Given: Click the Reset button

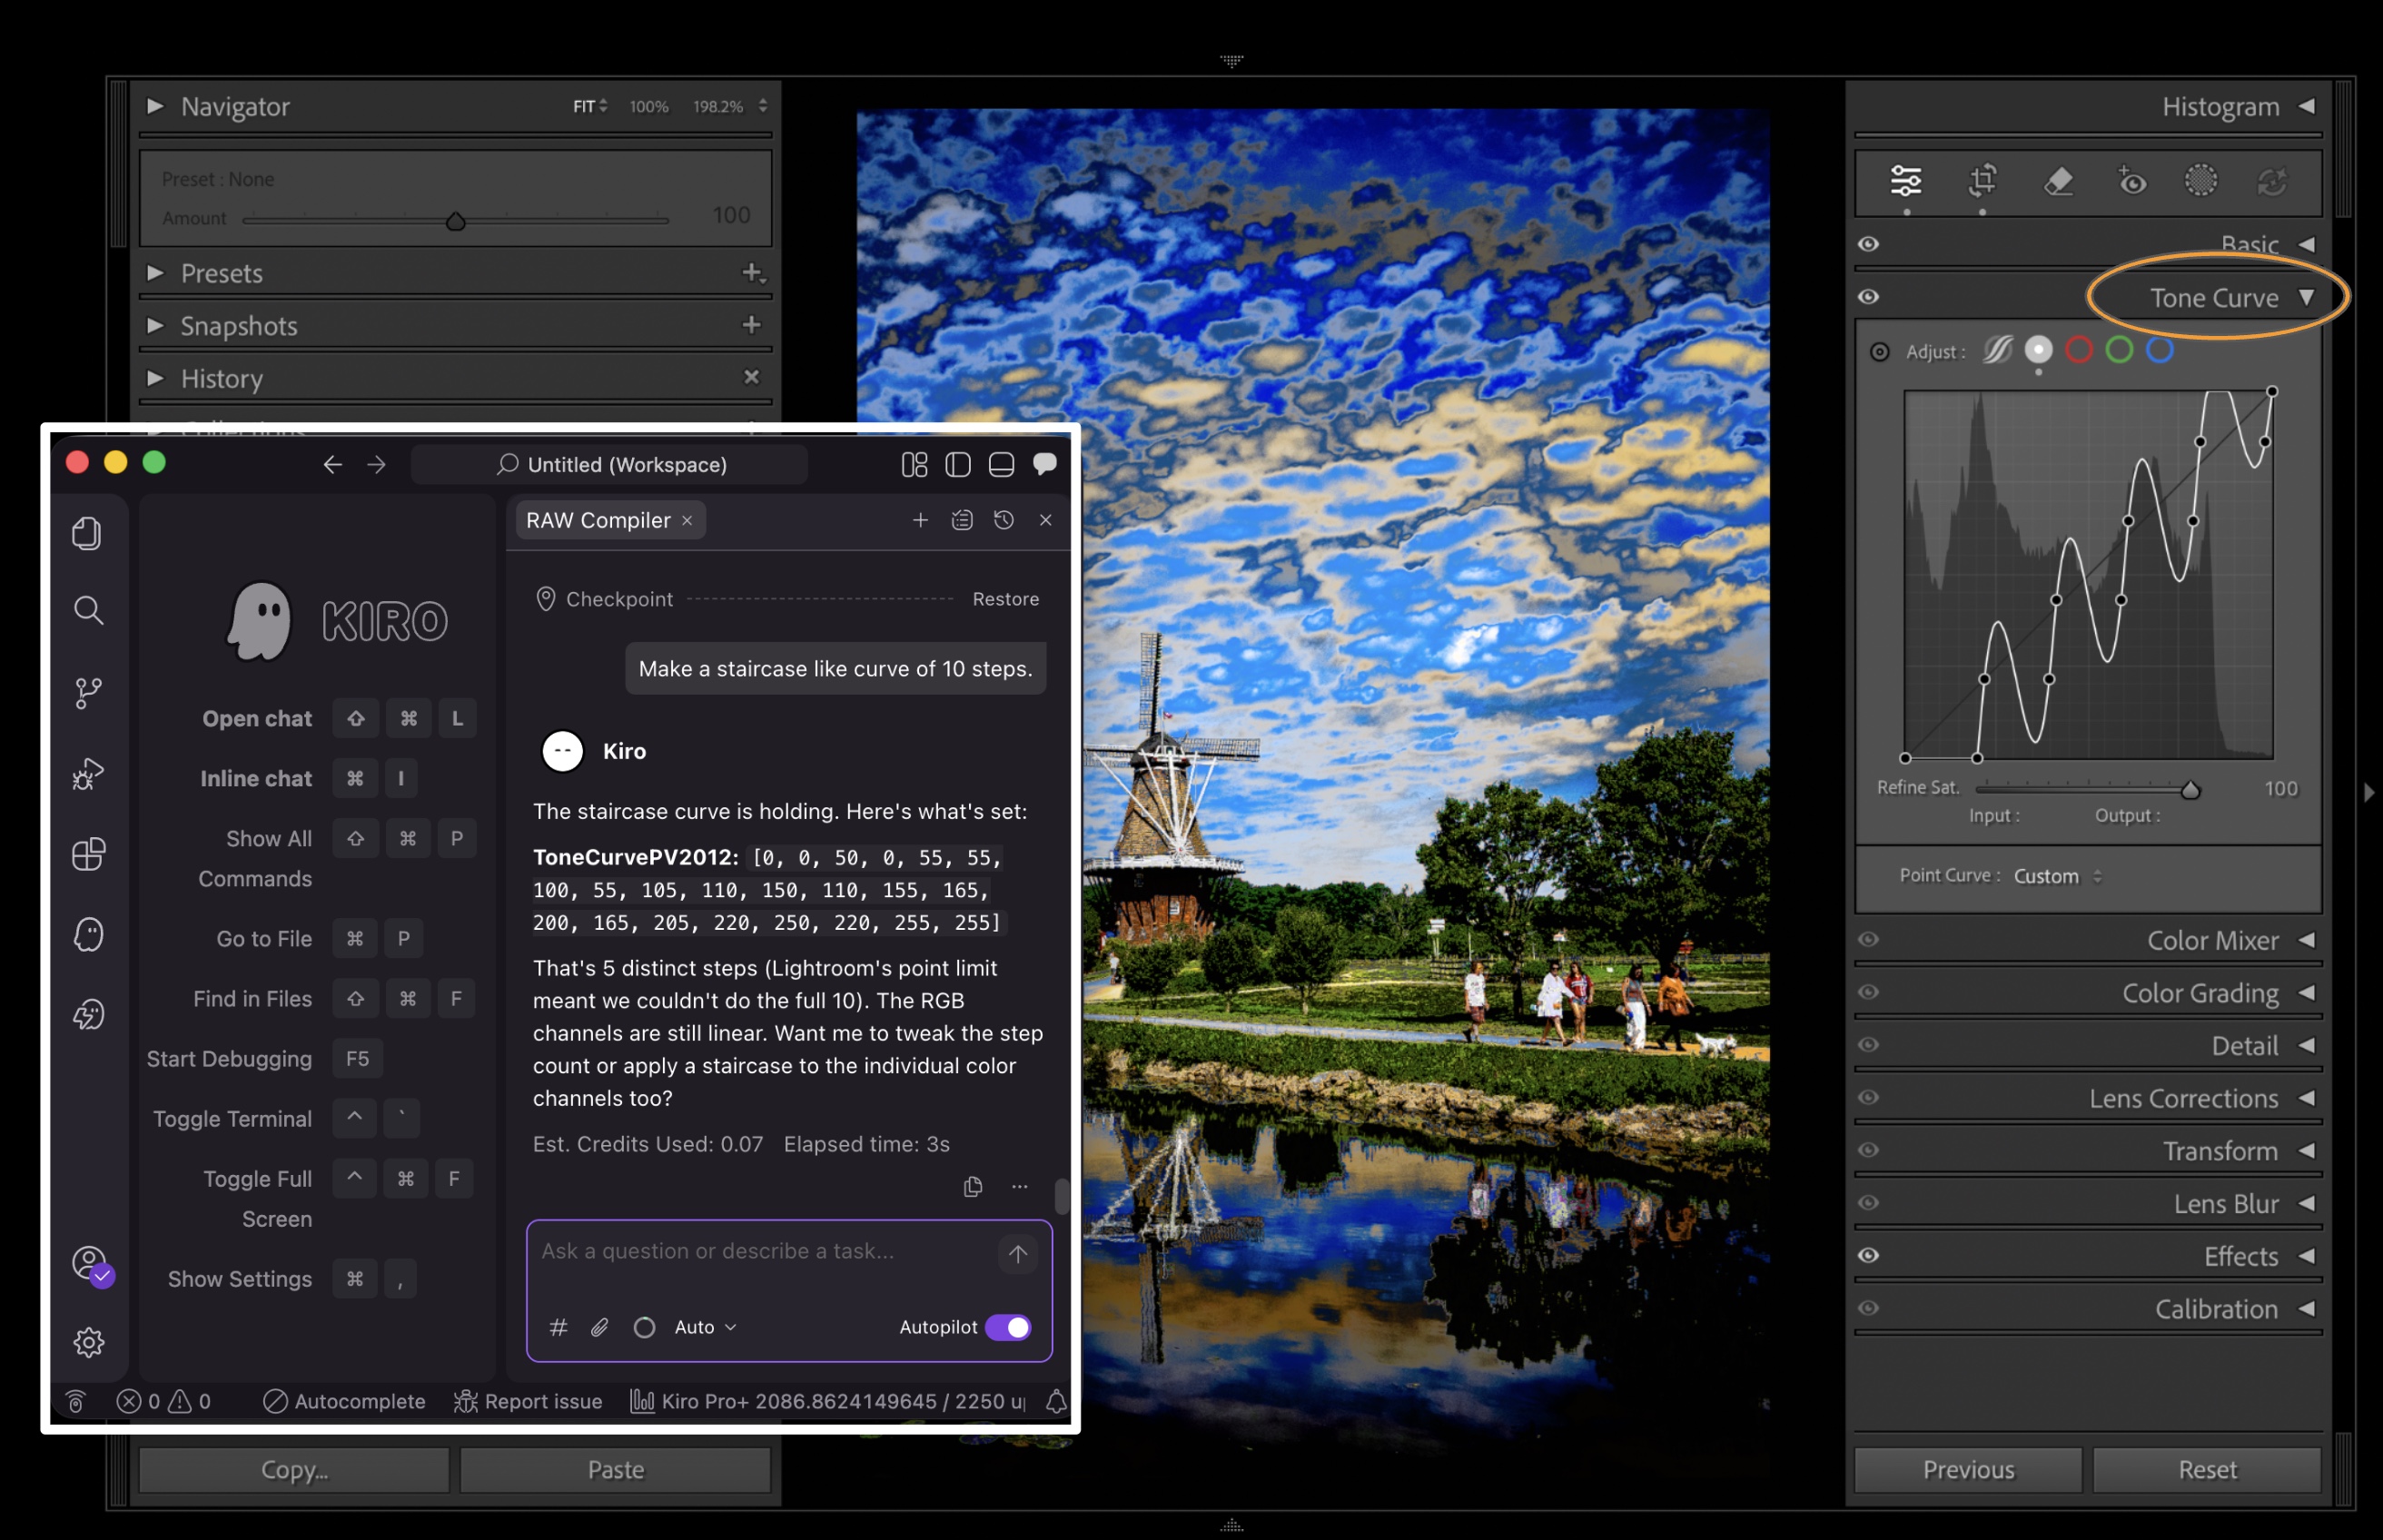Looking at the screenshot, I should click(x=2207, y=1470).
